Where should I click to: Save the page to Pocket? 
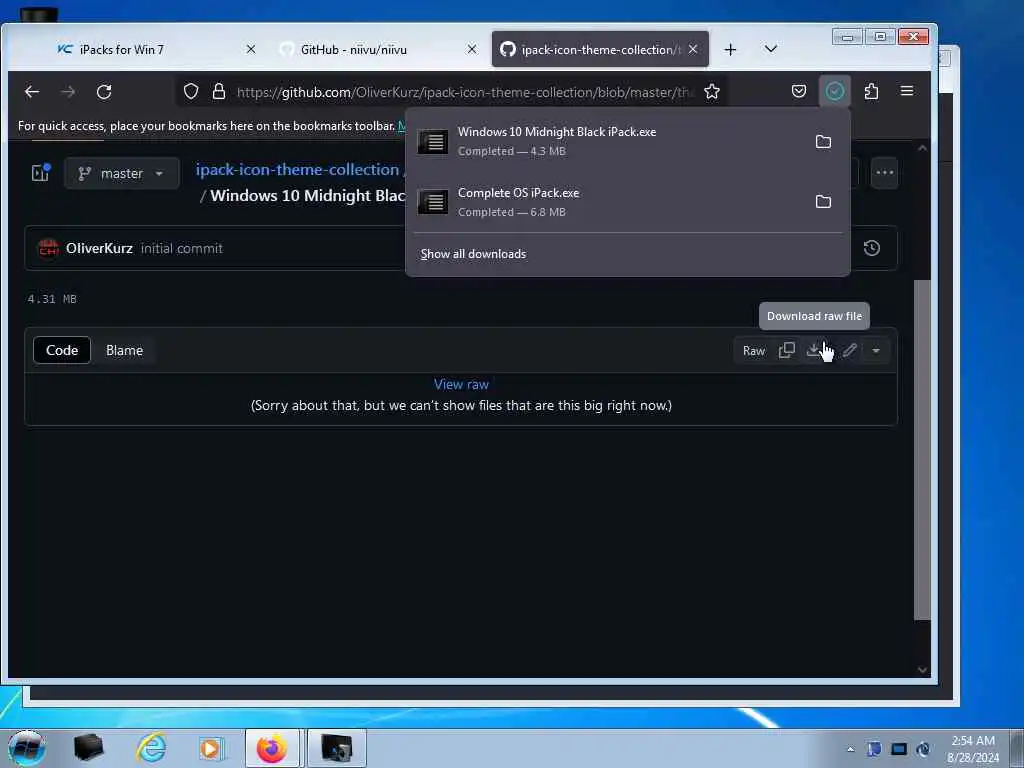click(799, 91)
